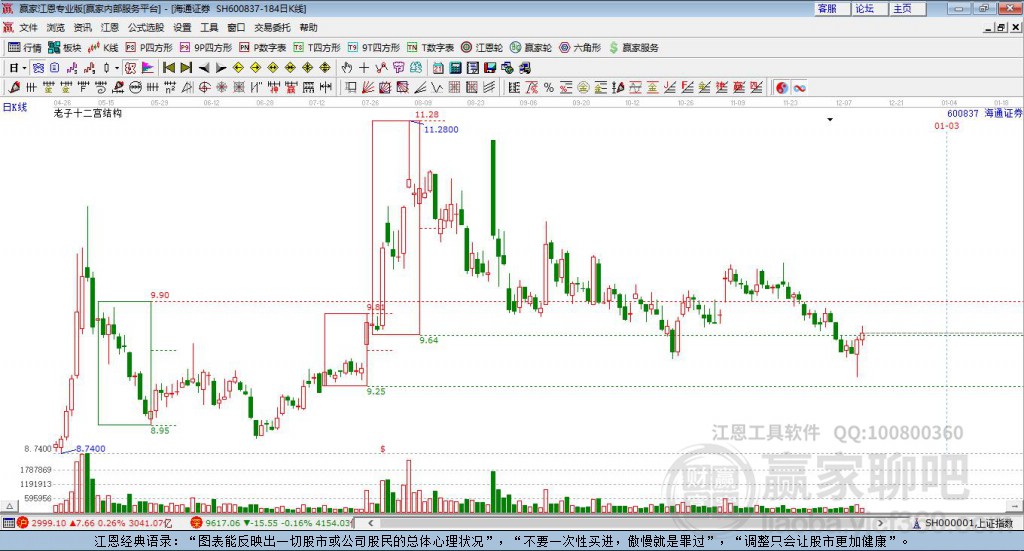Screen dimensions: 1024x551
Task: Open the T四方形 tool
Action: coord(317,48)
